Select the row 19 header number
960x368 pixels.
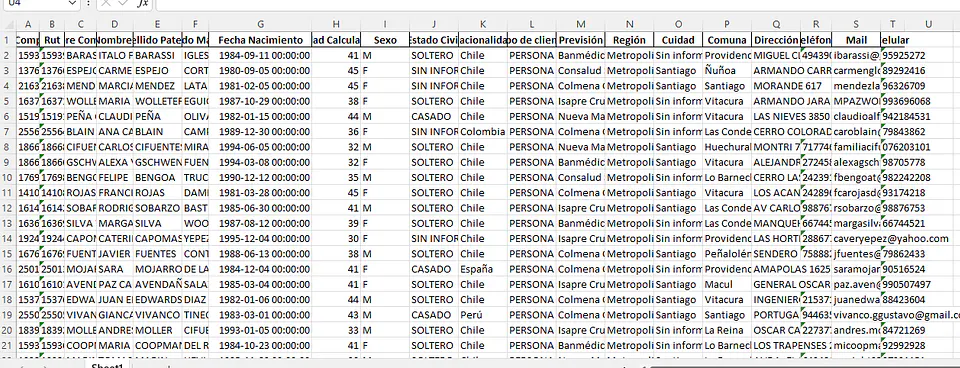coord(7,315)
